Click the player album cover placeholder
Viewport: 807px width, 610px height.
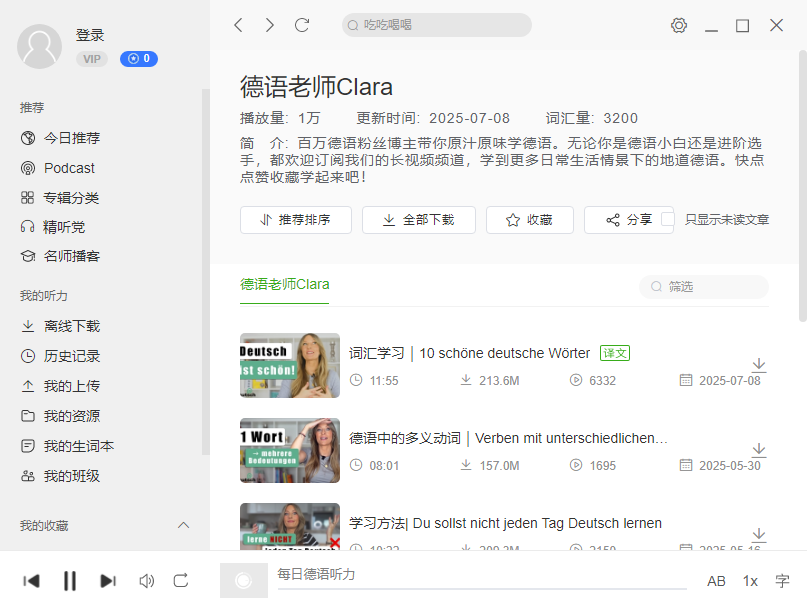(244, 581)
